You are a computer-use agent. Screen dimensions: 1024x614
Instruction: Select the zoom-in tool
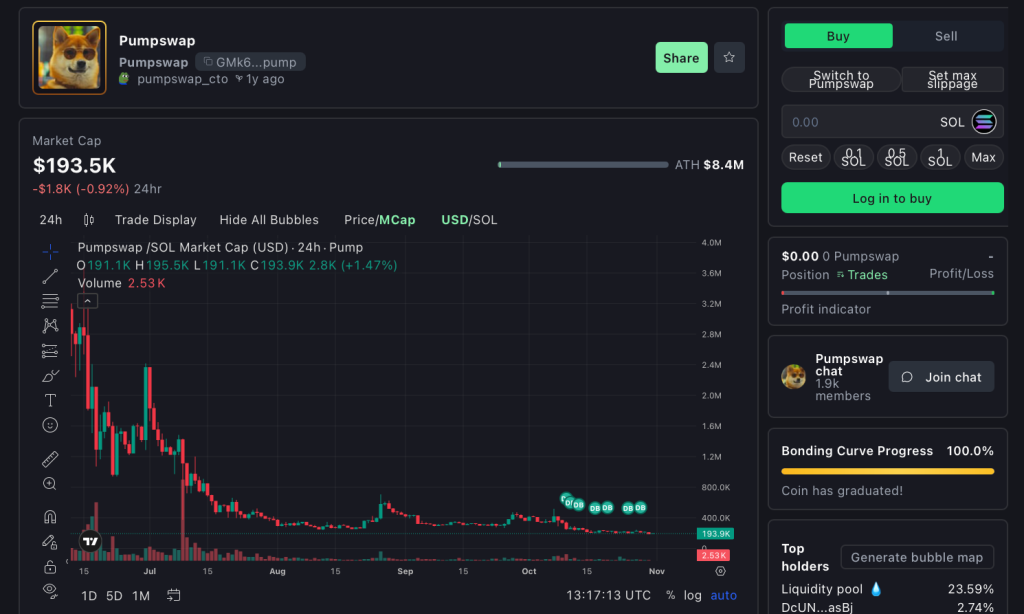pos(49,483)
